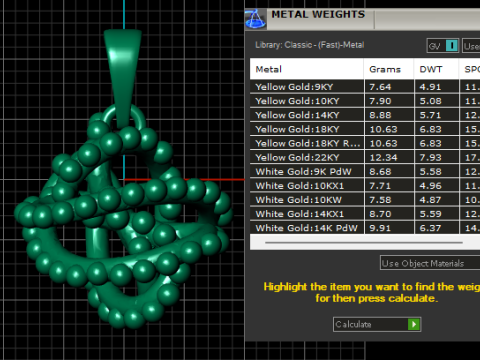Image resolution: width=480 pixels, height=360 pixels.
Task: Select the Yellow Gold:10KY row
Action: tap(365, 101)
